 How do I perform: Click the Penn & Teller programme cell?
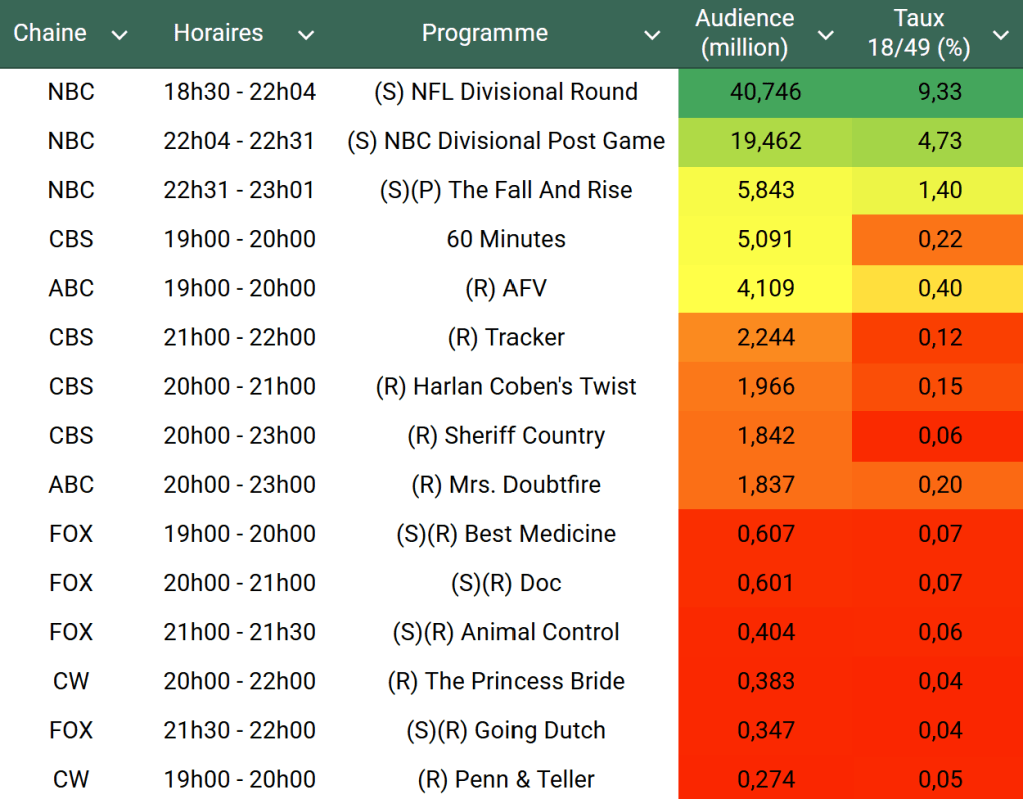[x=506, y=779]
